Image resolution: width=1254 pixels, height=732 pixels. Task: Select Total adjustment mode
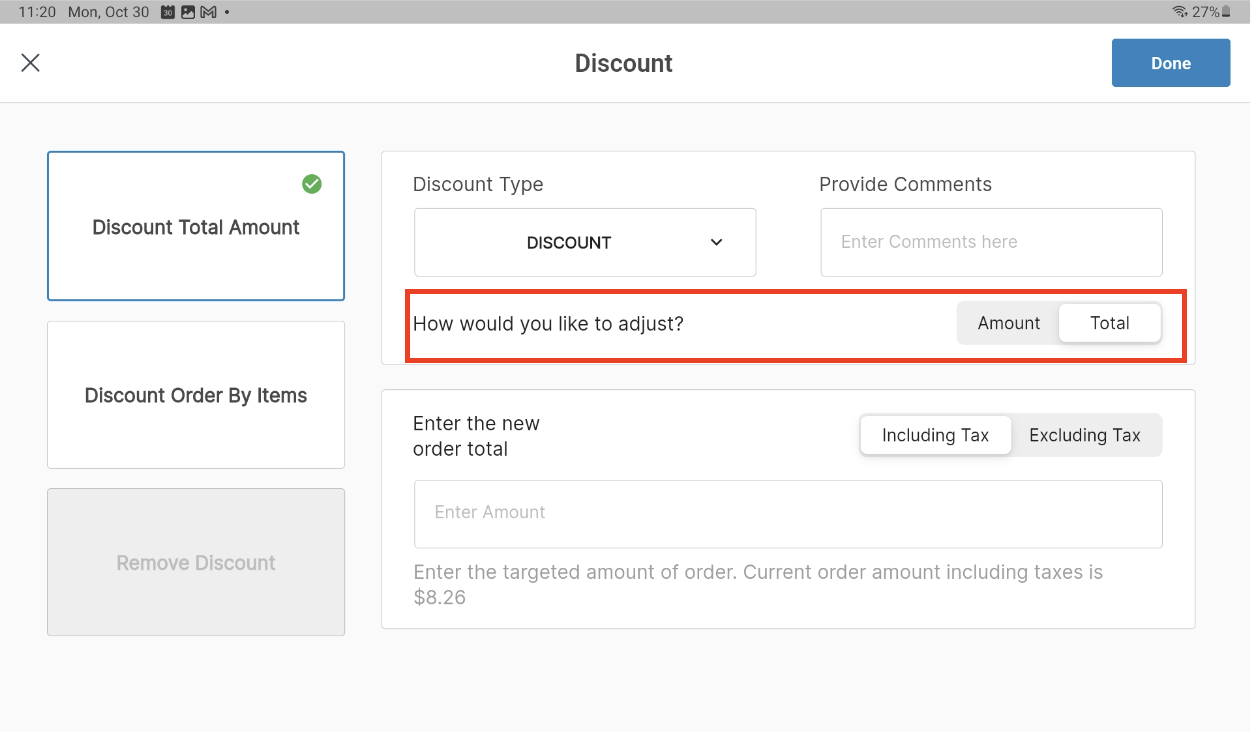click(1110, 323)
